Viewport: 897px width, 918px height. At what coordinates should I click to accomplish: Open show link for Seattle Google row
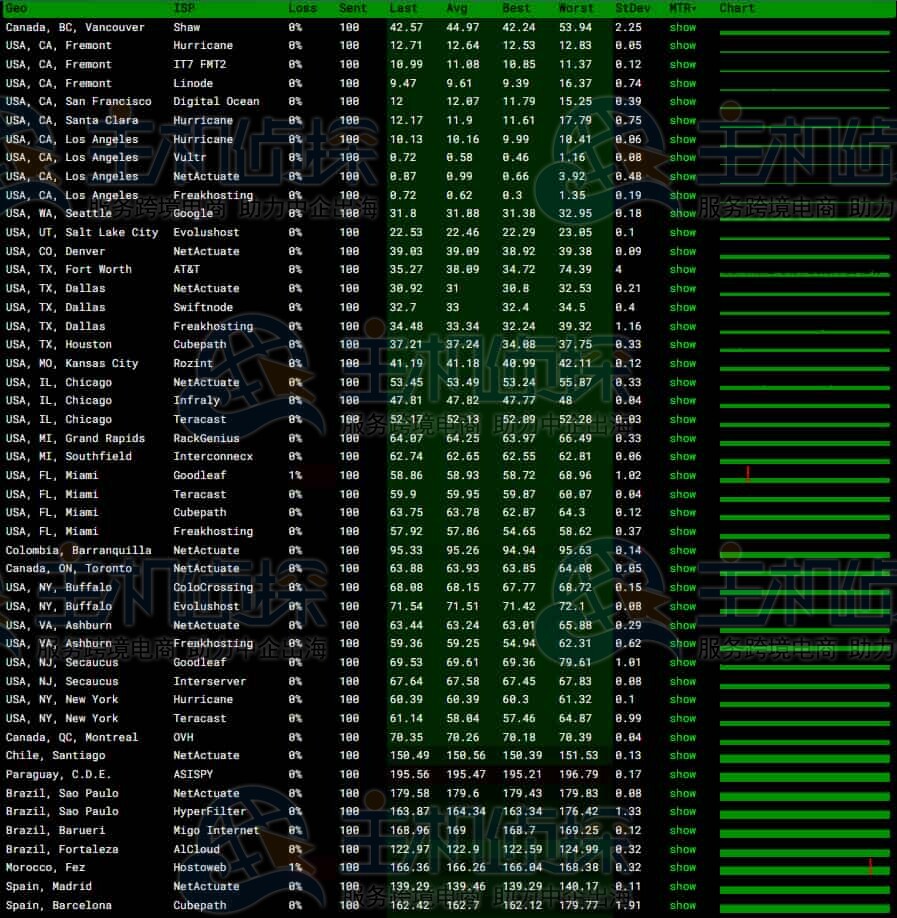(682, 213)
